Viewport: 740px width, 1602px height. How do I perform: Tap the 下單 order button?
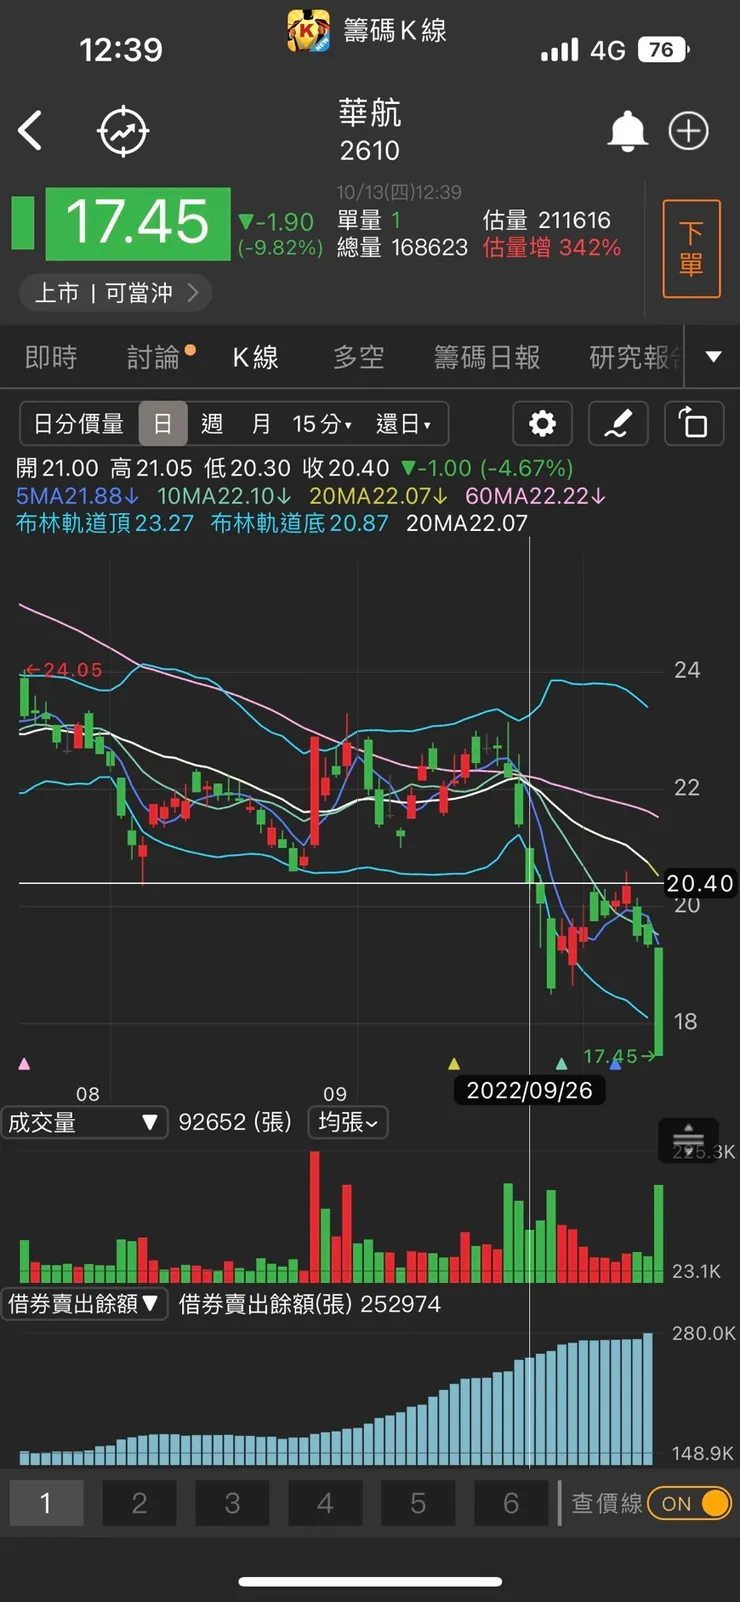[691, 249]
